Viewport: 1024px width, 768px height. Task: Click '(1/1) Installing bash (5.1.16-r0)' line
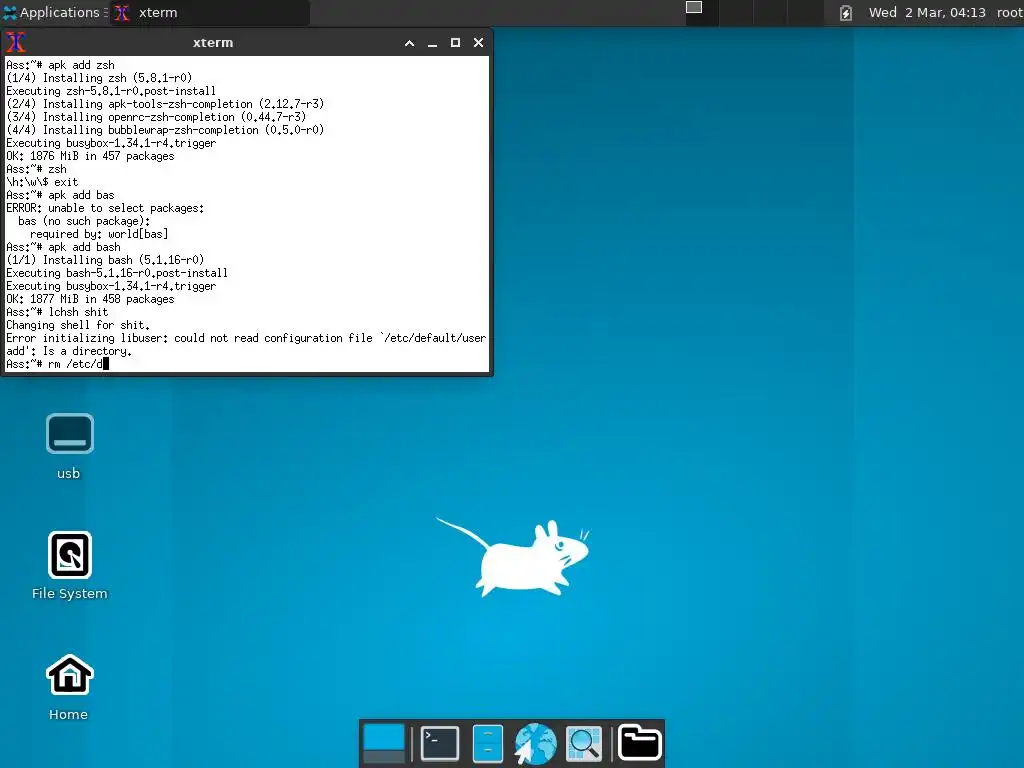click(105, 259)
